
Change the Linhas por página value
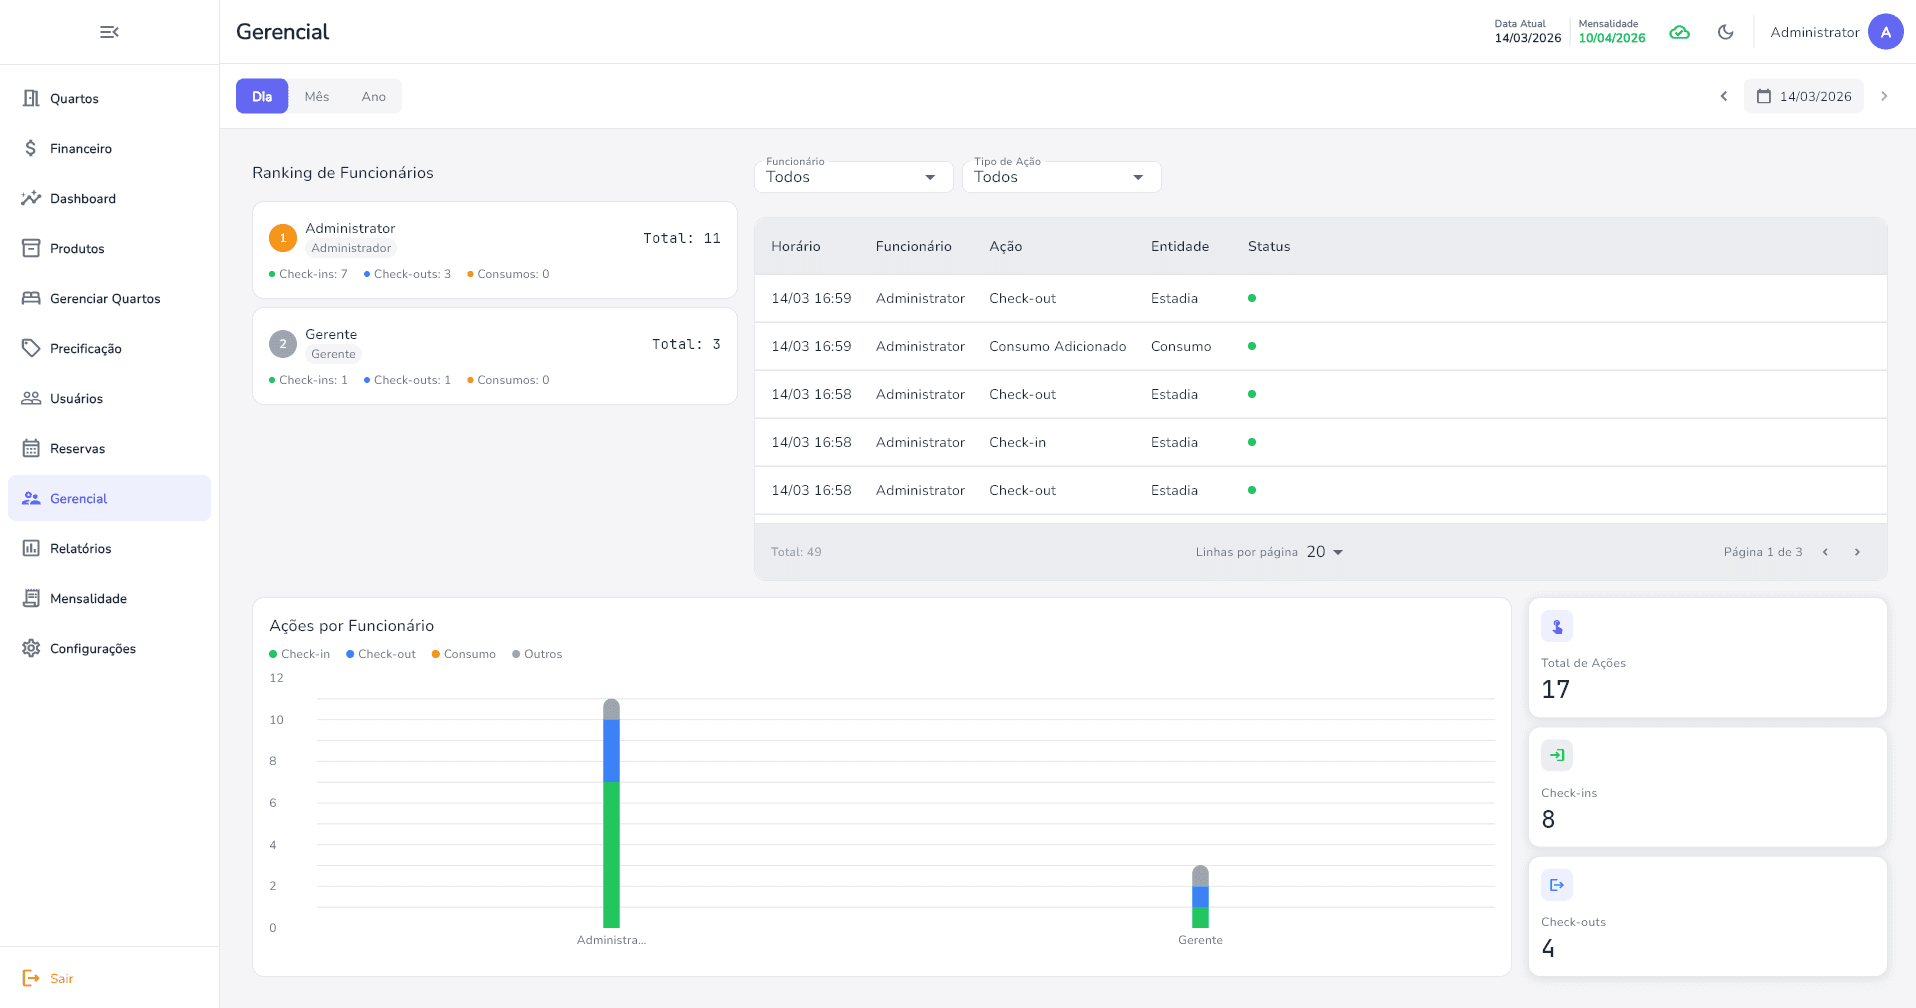pyautogui.click(x=1324, y=552)
